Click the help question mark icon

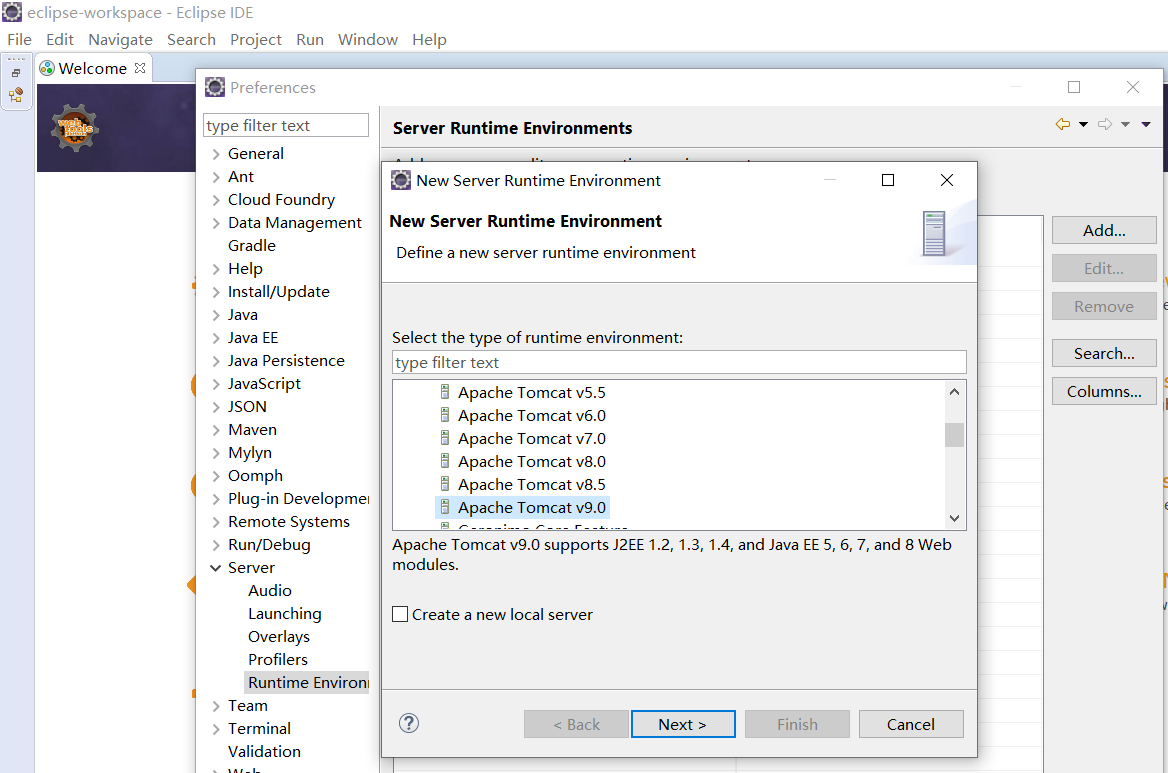pyautogui.click(x=409, y=723)
